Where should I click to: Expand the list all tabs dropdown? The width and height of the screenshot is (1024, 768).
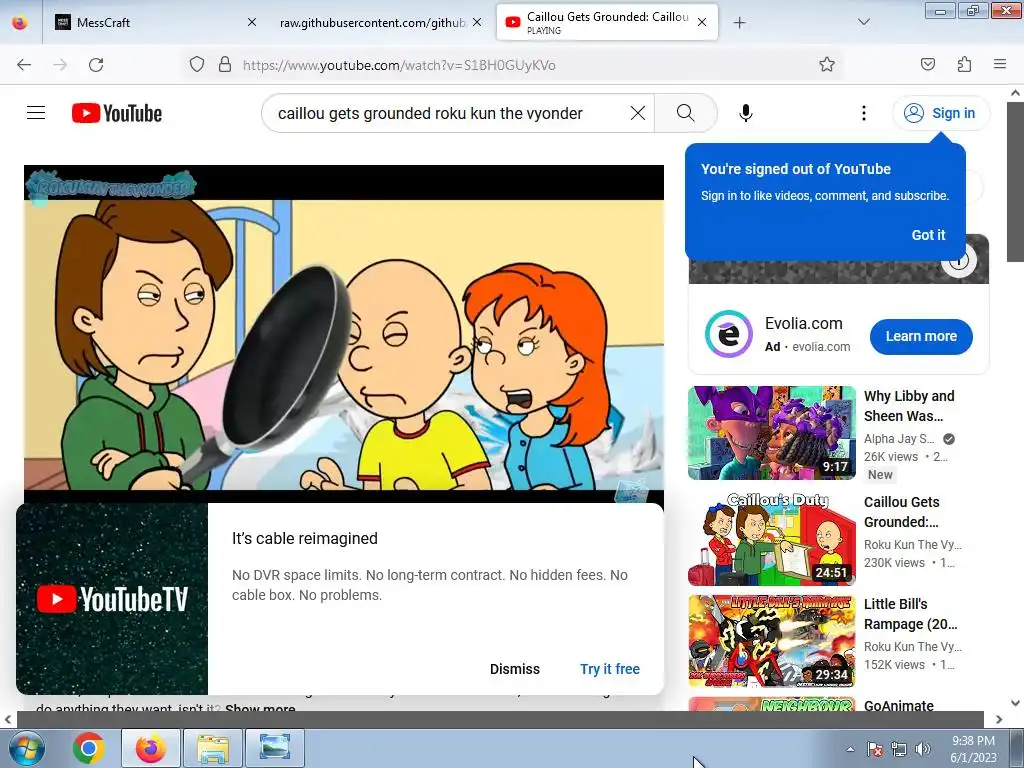(863, 22)
